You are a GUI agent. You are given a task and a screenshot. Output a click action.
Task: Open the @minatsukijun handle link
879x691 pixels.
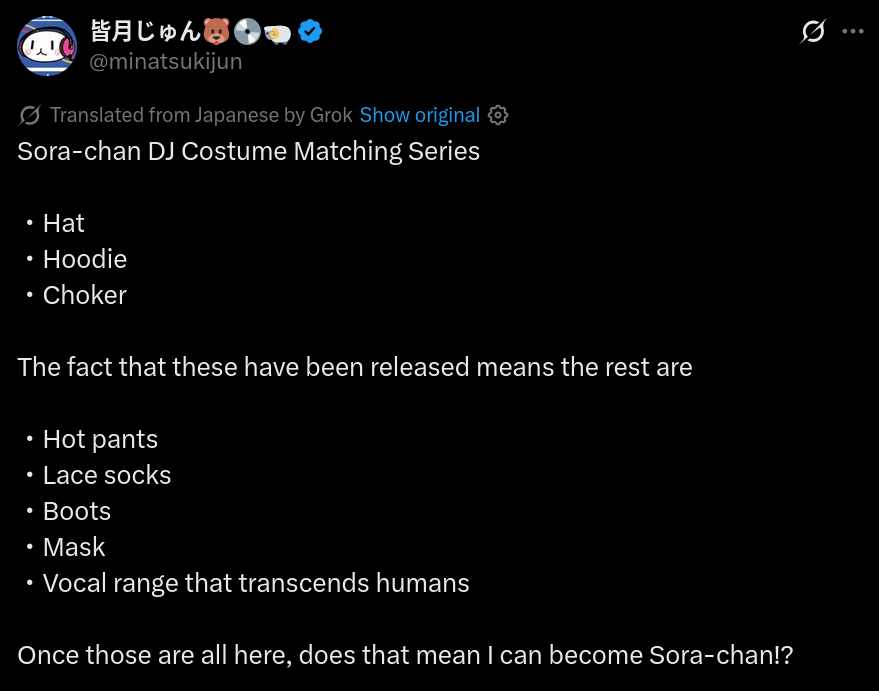tap(166, 61)
